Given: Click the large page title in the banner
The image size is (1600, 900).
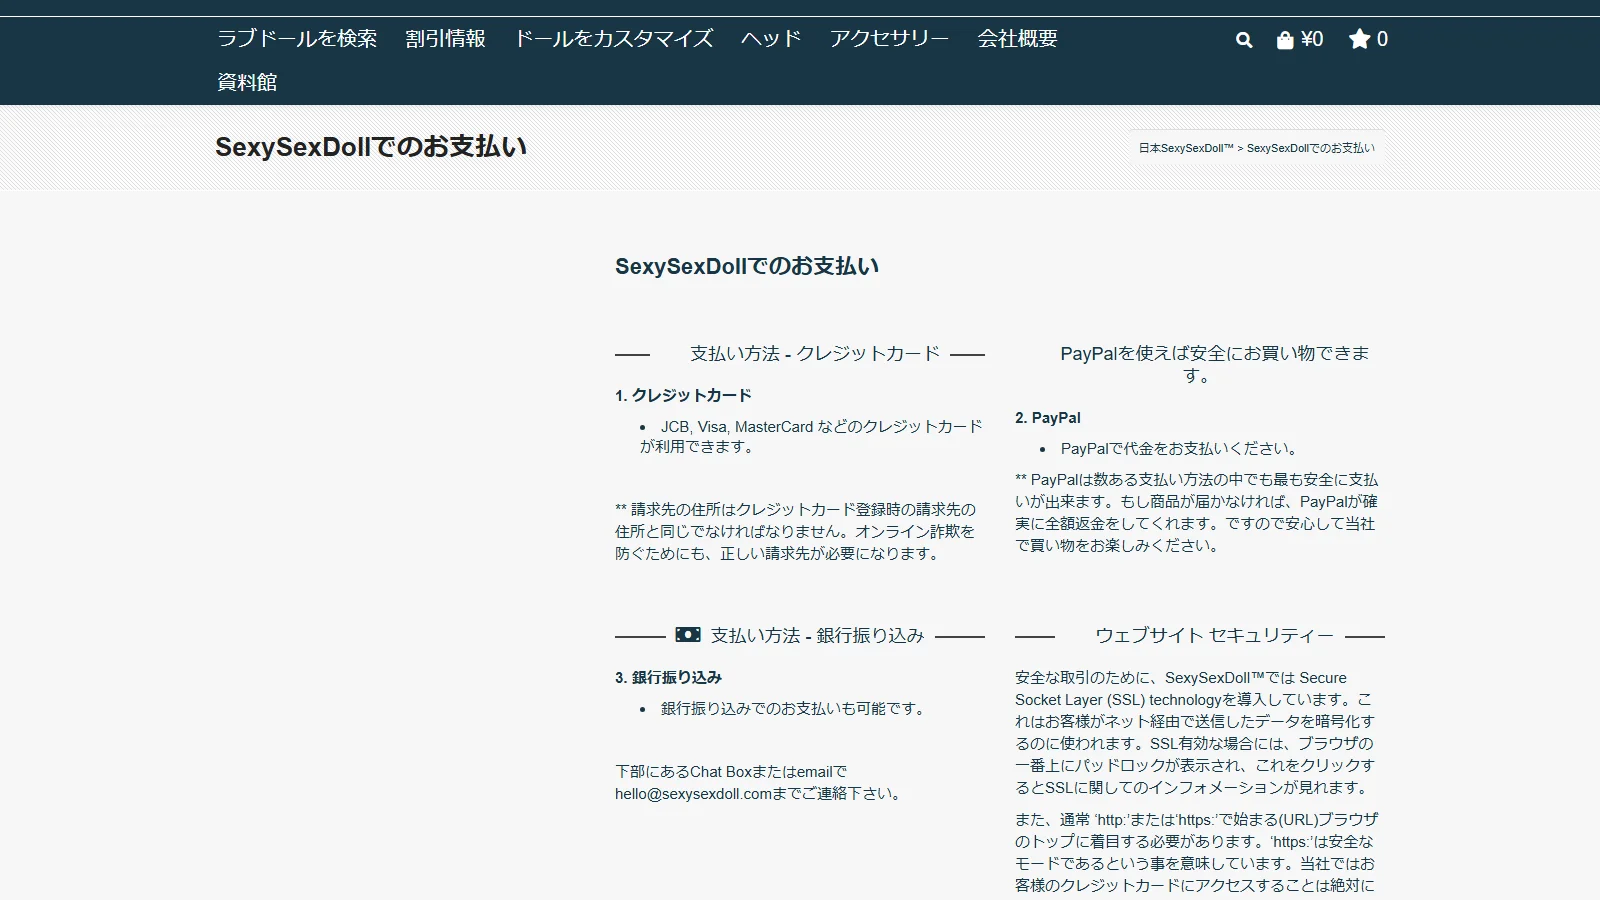Looking at the screenshot, I should point(371,147).
